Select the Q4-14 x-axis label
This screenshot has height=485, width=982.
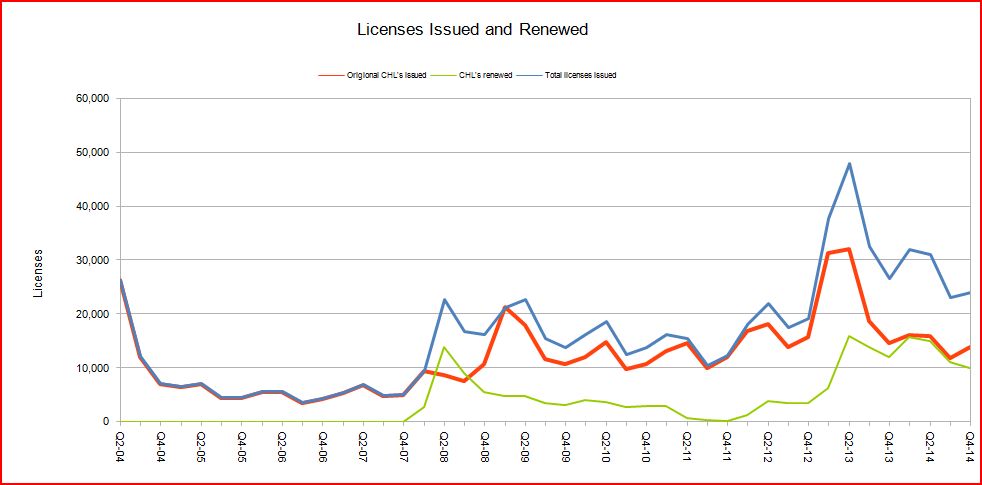[970, 443]
